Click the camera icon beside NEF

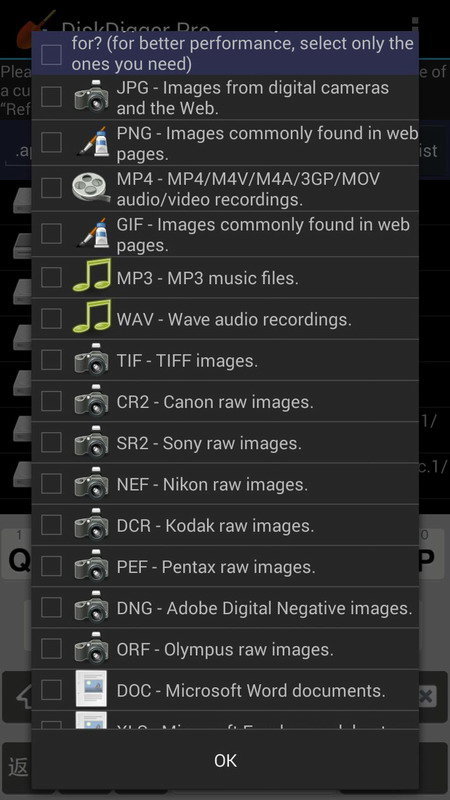pyautogui.click(x=91, y=483)
